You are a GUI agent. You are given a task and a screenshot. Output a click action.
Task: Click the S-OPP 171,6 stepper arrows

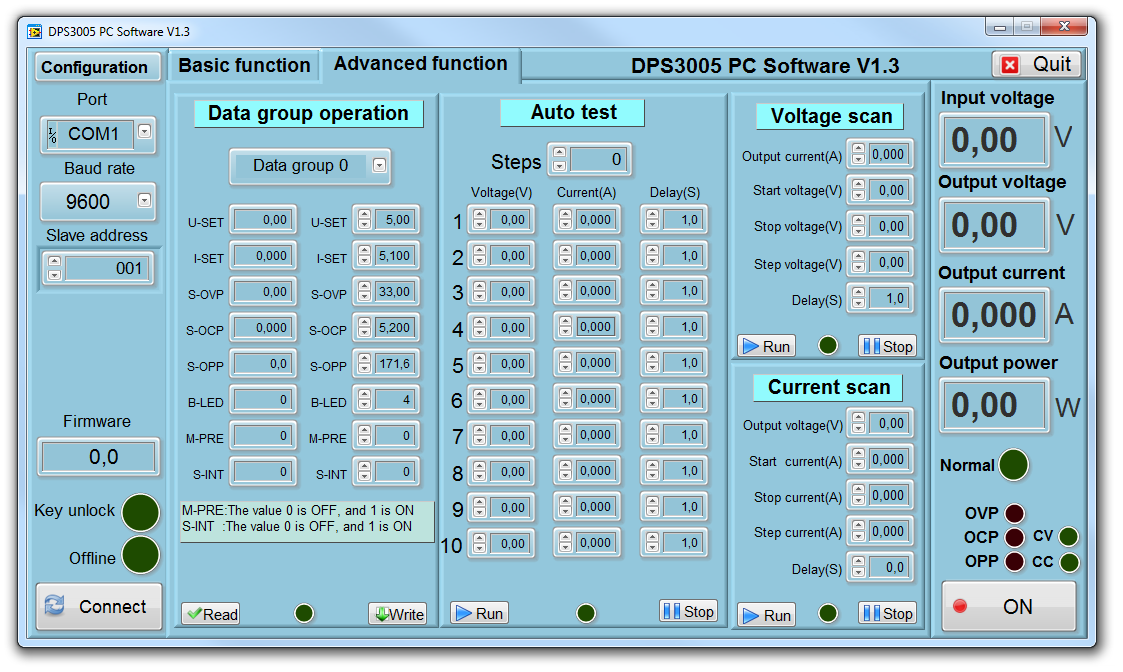(365, 364)
